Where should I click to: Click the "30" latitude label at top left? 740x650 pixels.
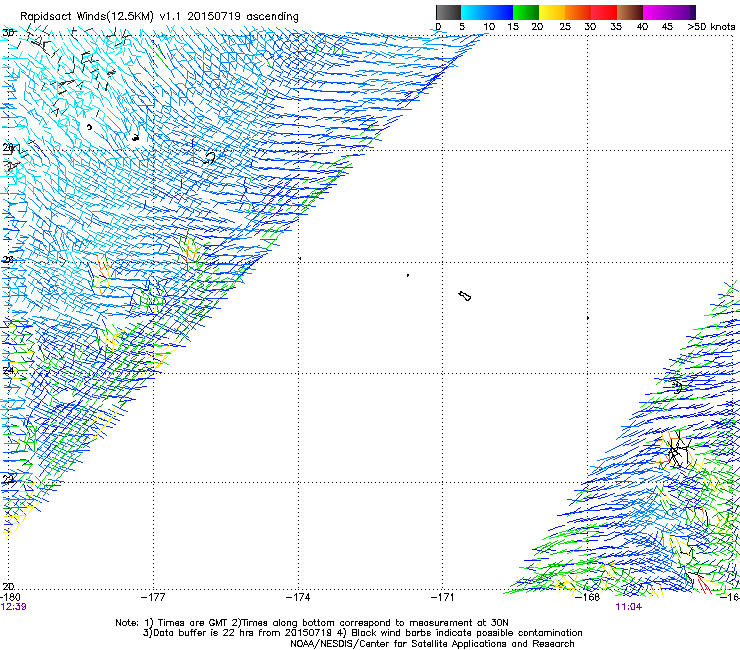(x=8, y=33)
